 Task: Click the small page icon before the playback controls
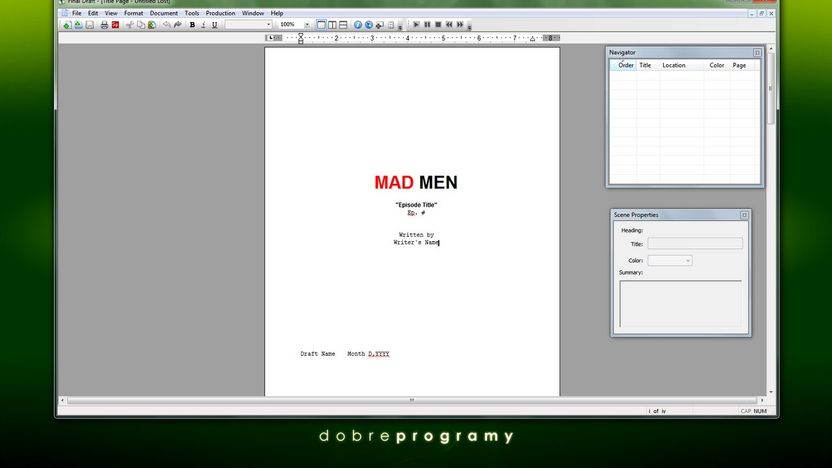(391, 25)
